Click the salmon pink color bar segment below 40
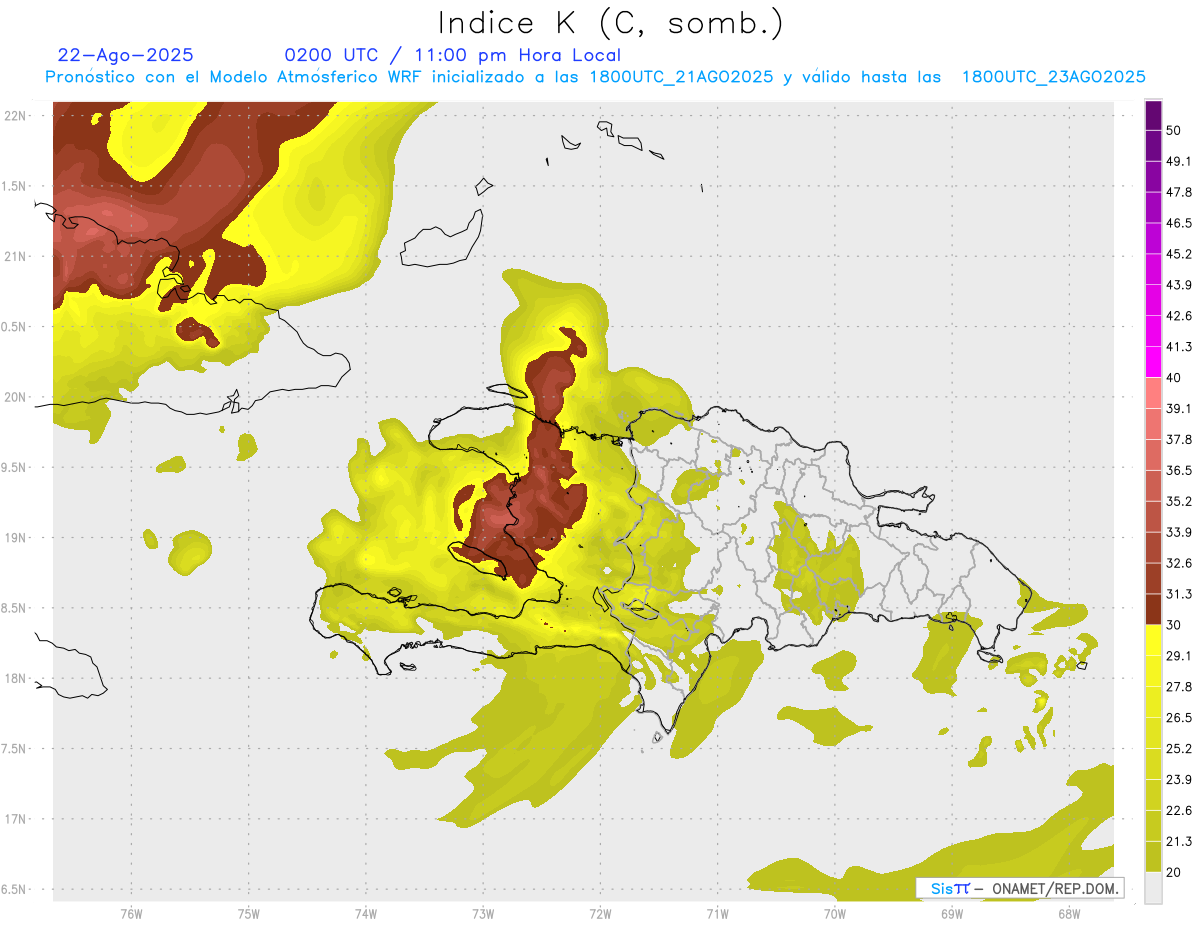 coord(1153,393)
